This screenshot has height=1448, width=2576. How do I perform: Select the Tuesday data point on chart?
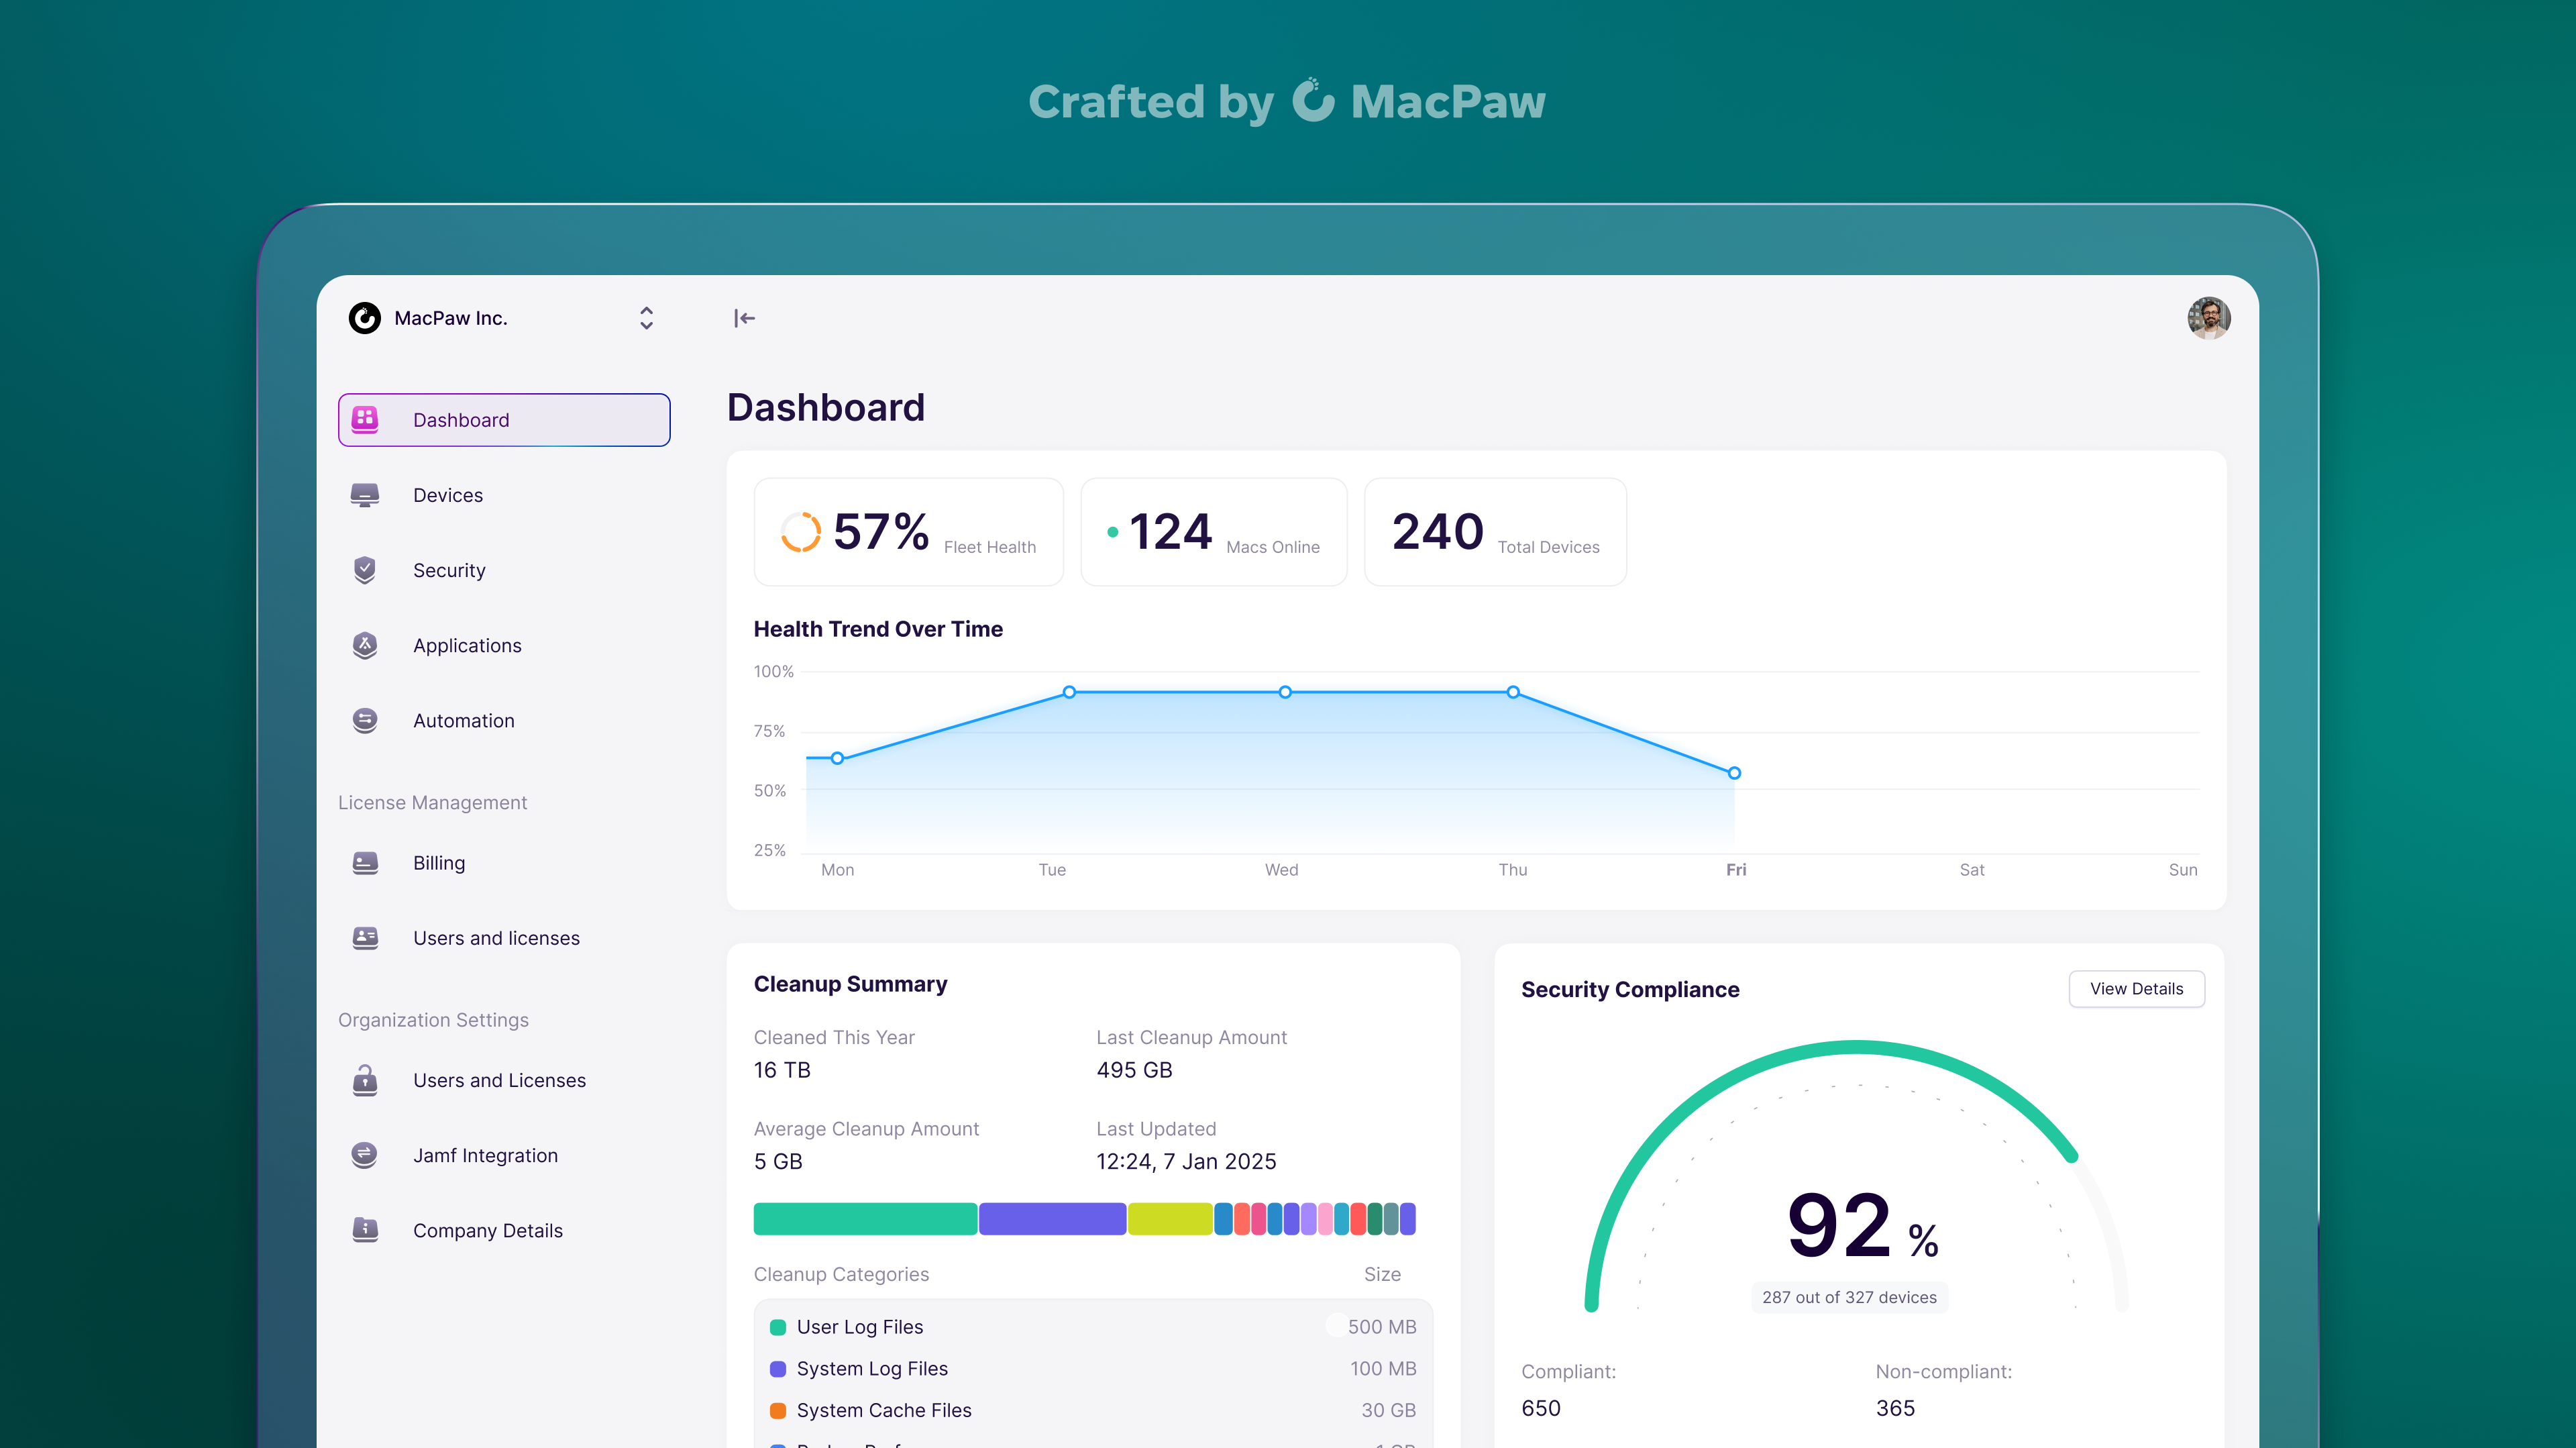pos(1069,692)
